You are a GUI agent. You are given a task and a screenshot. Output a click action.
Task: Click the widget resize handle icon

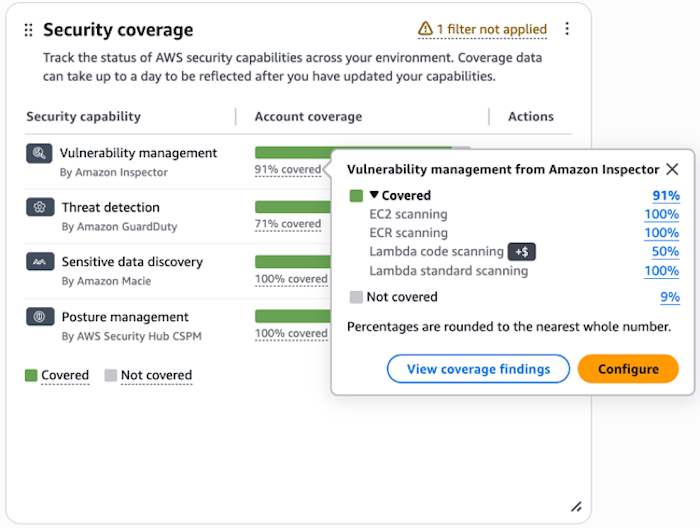pyautogui.click(x=576, y=507)
